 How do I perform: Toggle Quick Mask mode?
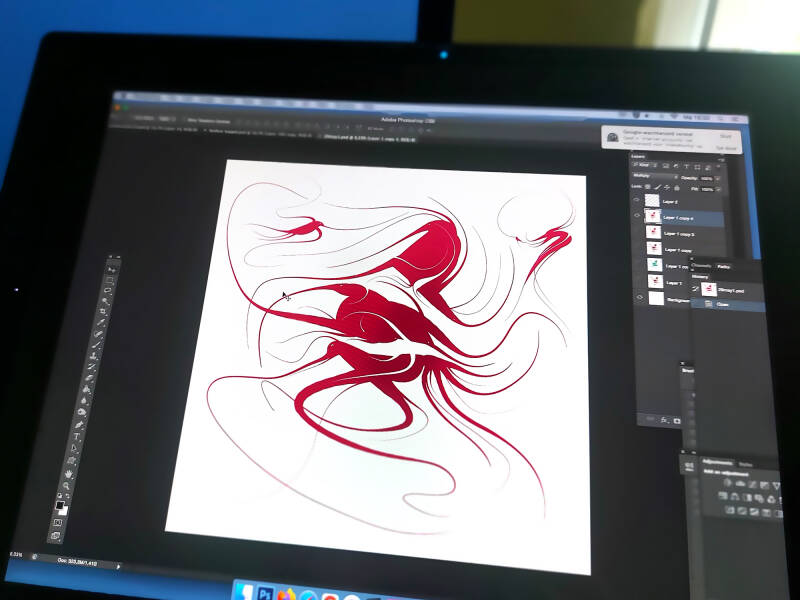click(58, 522)
